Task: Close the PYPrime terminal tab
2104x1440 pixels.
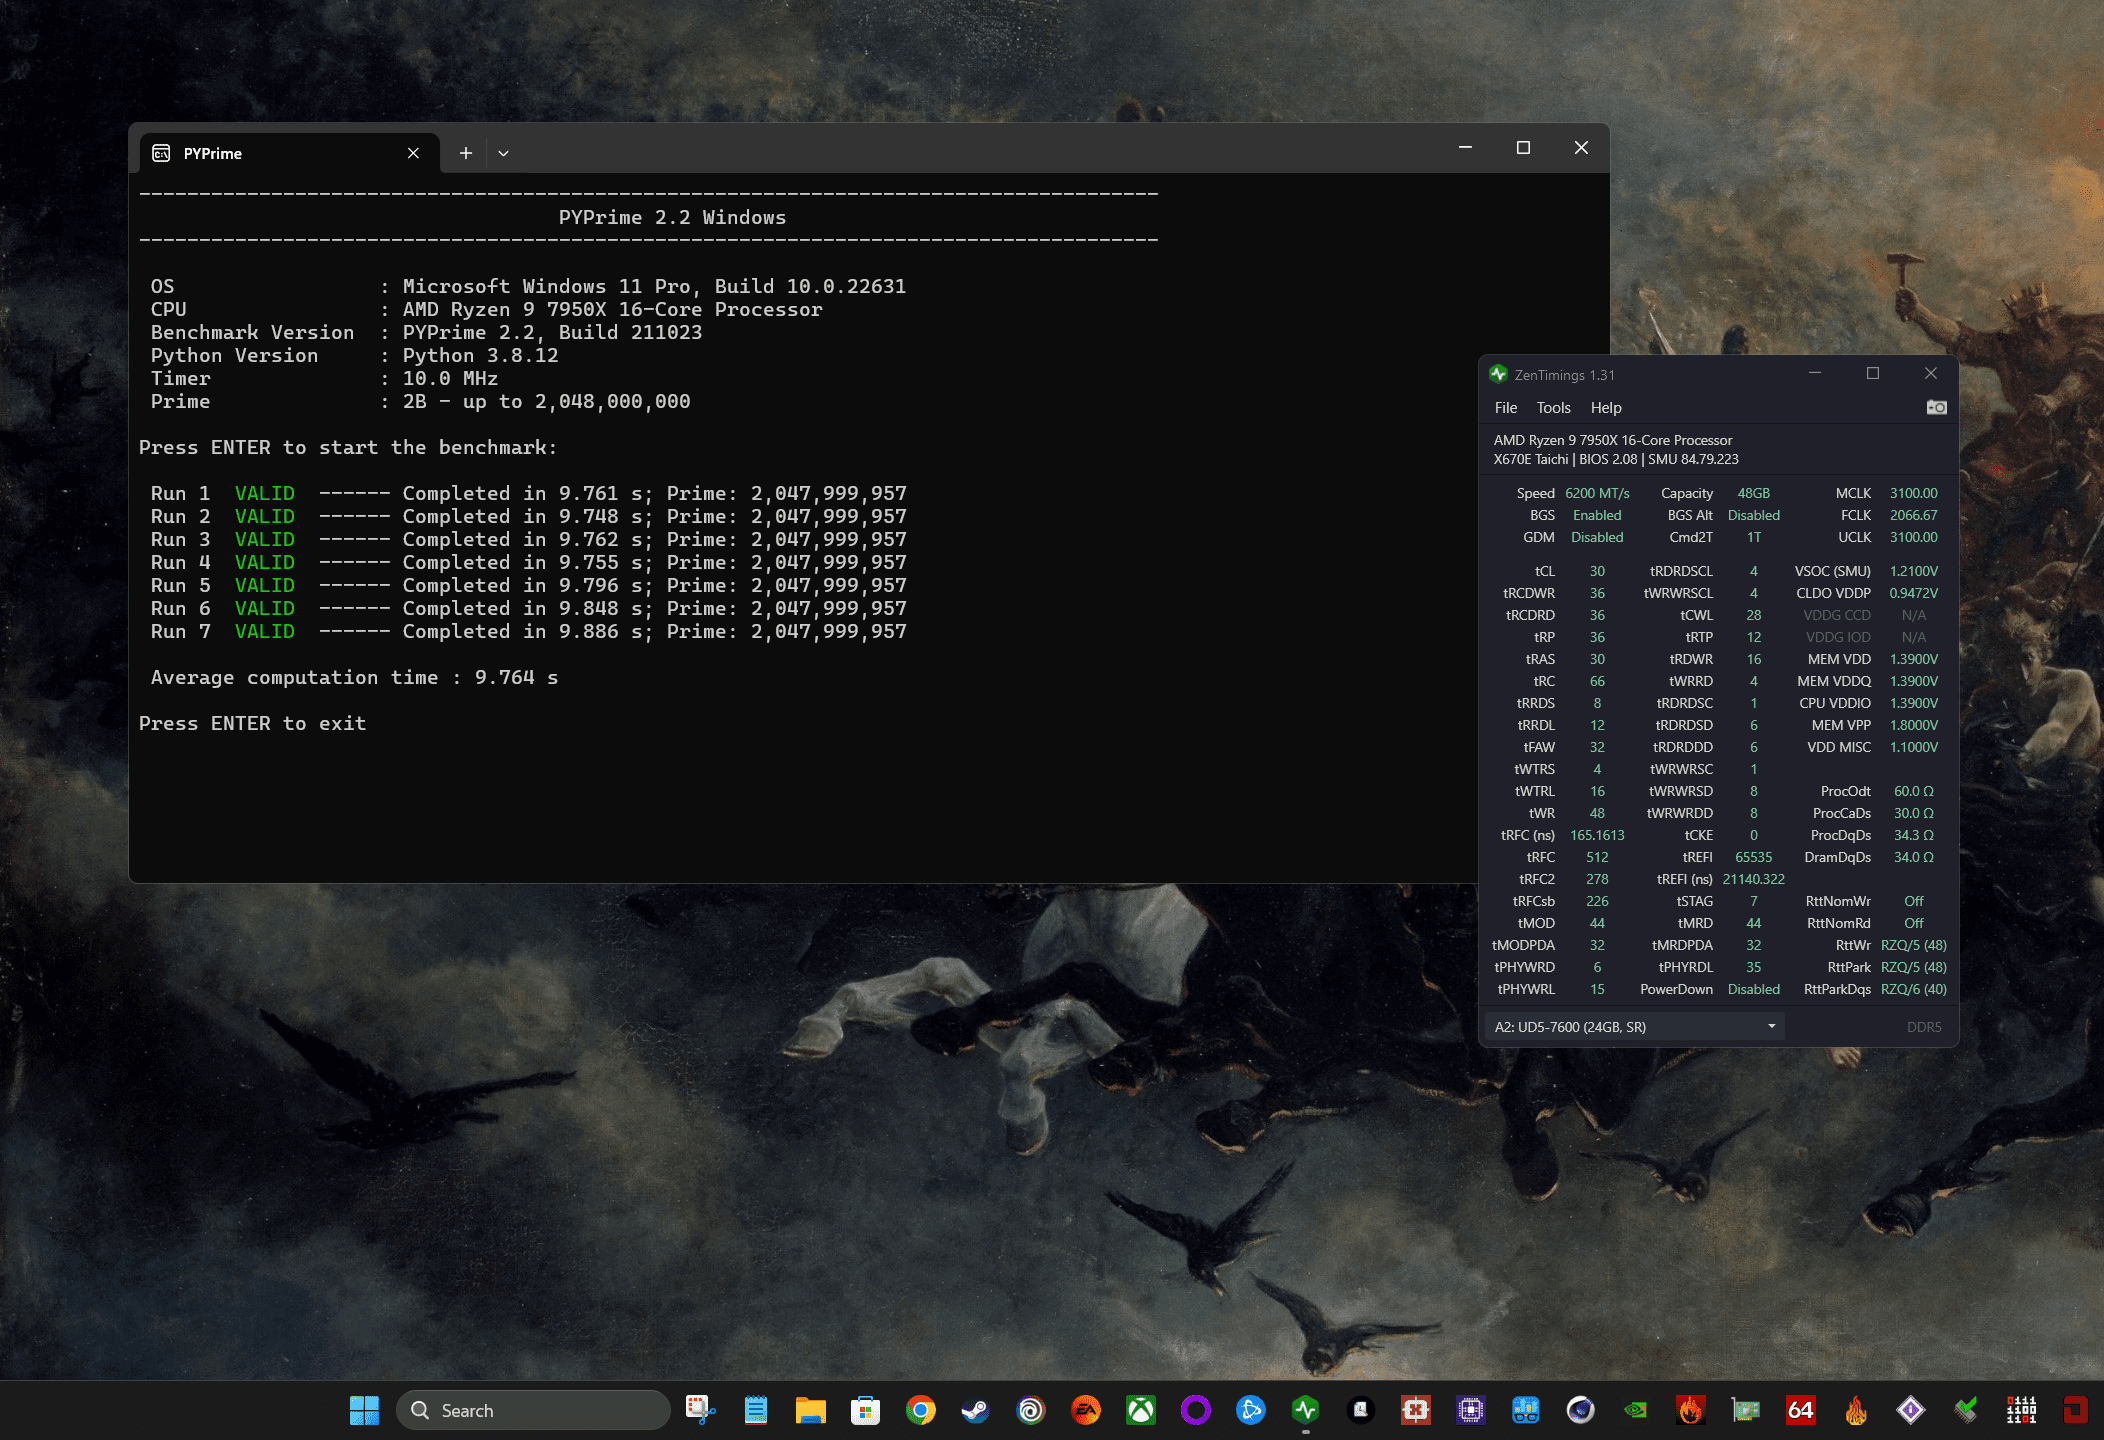Action: pos(413,153)
